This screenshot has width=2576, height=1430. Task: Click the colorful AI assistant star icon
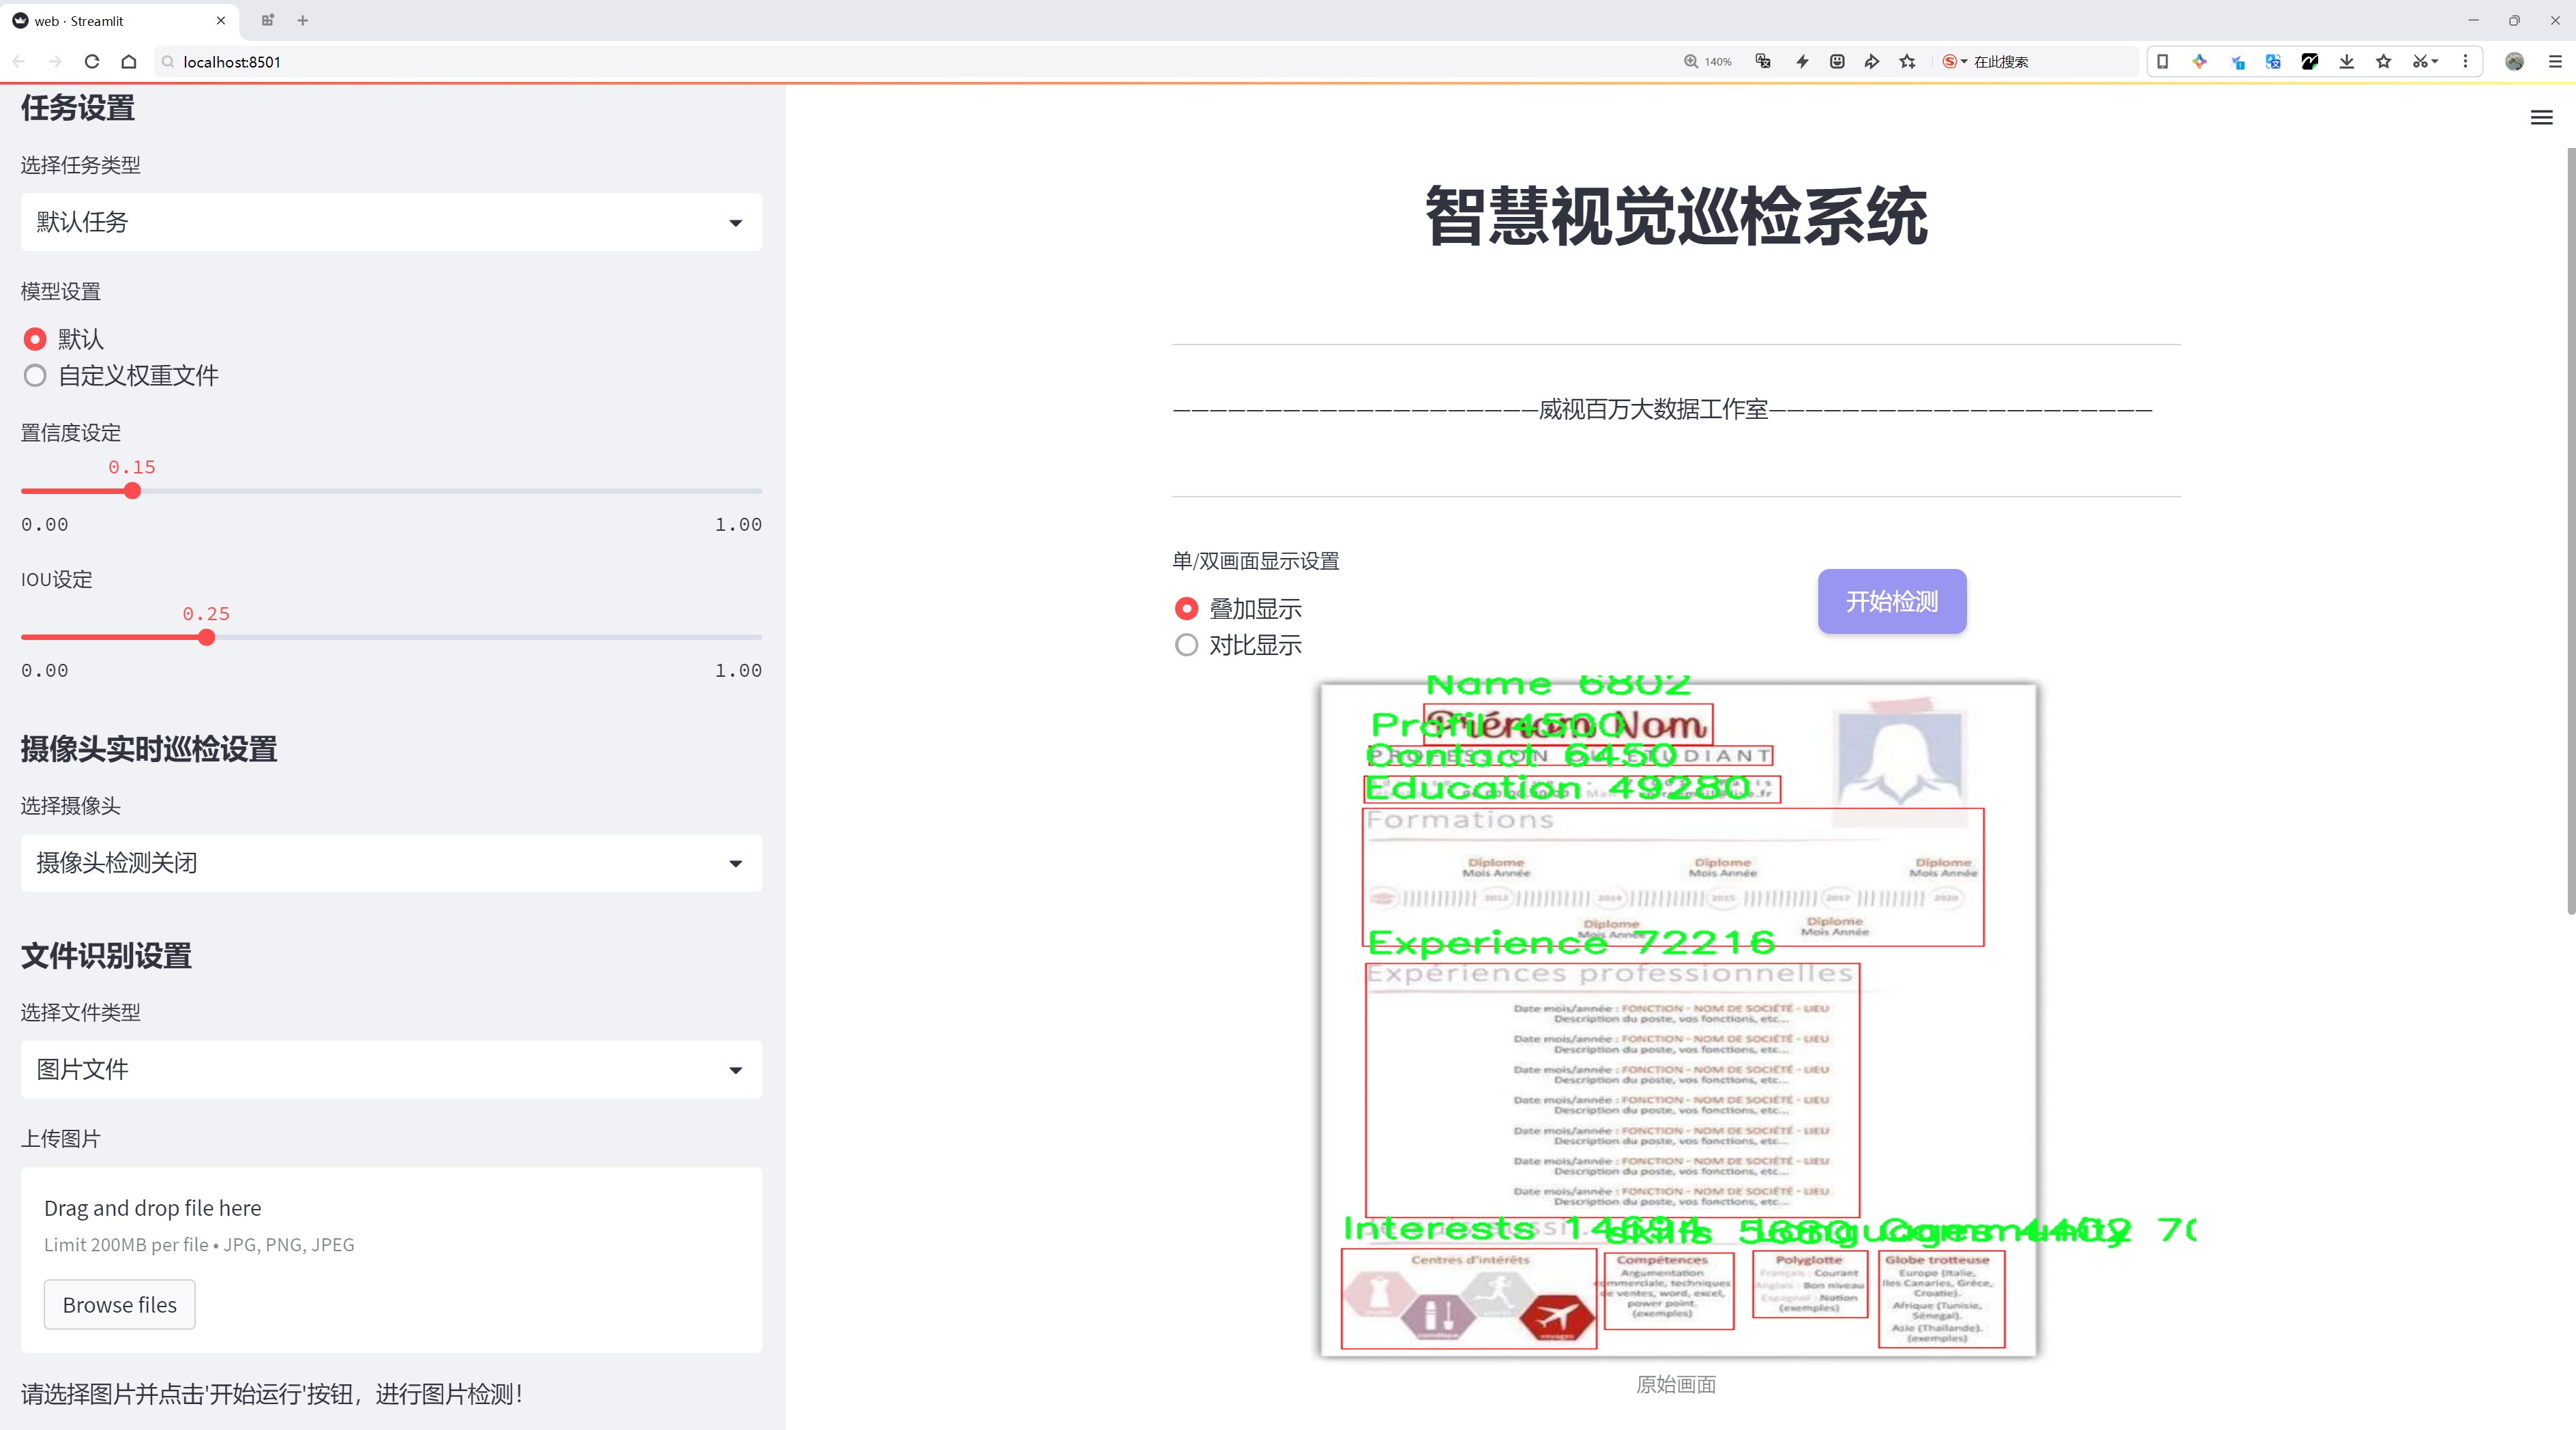[x=2199, y=62]
